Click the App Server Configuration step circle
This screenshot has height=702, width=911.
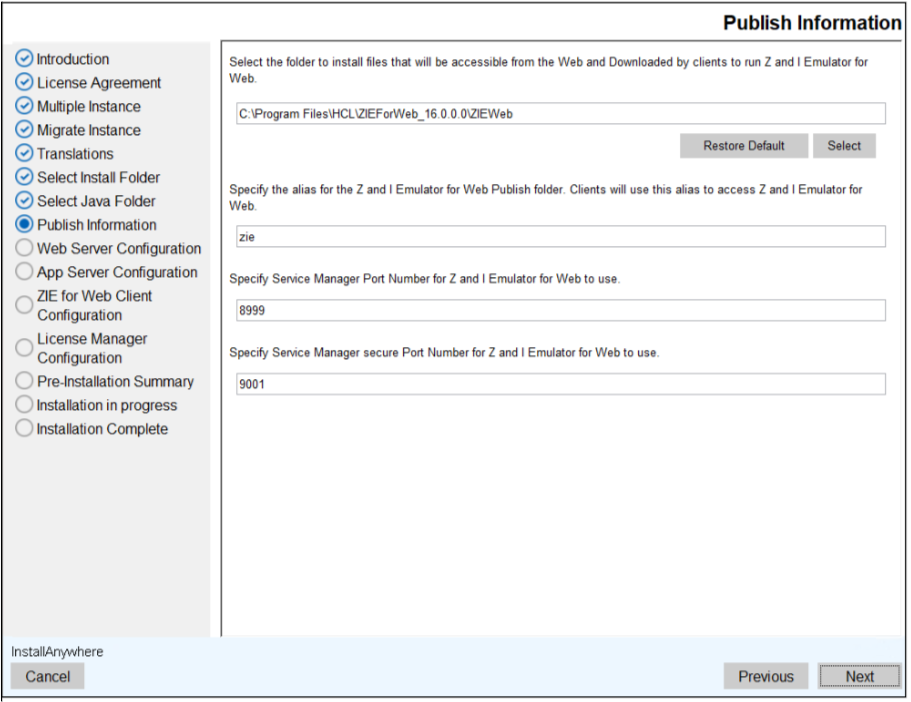point(24,271)
